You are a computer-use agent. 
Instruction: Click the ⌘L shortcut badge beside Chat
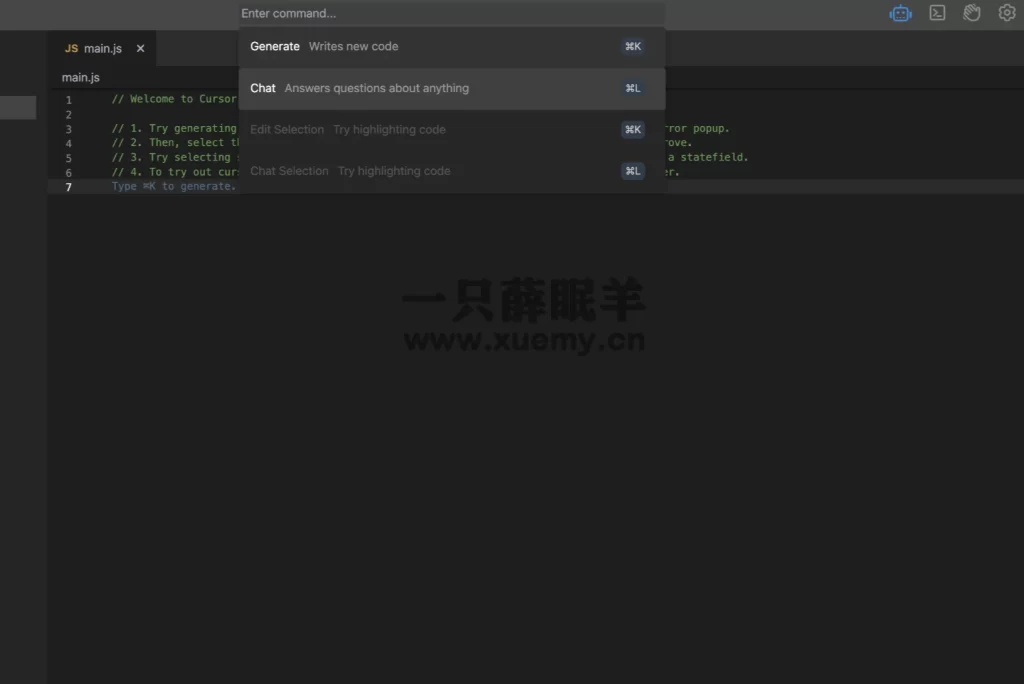pos(632,88)
